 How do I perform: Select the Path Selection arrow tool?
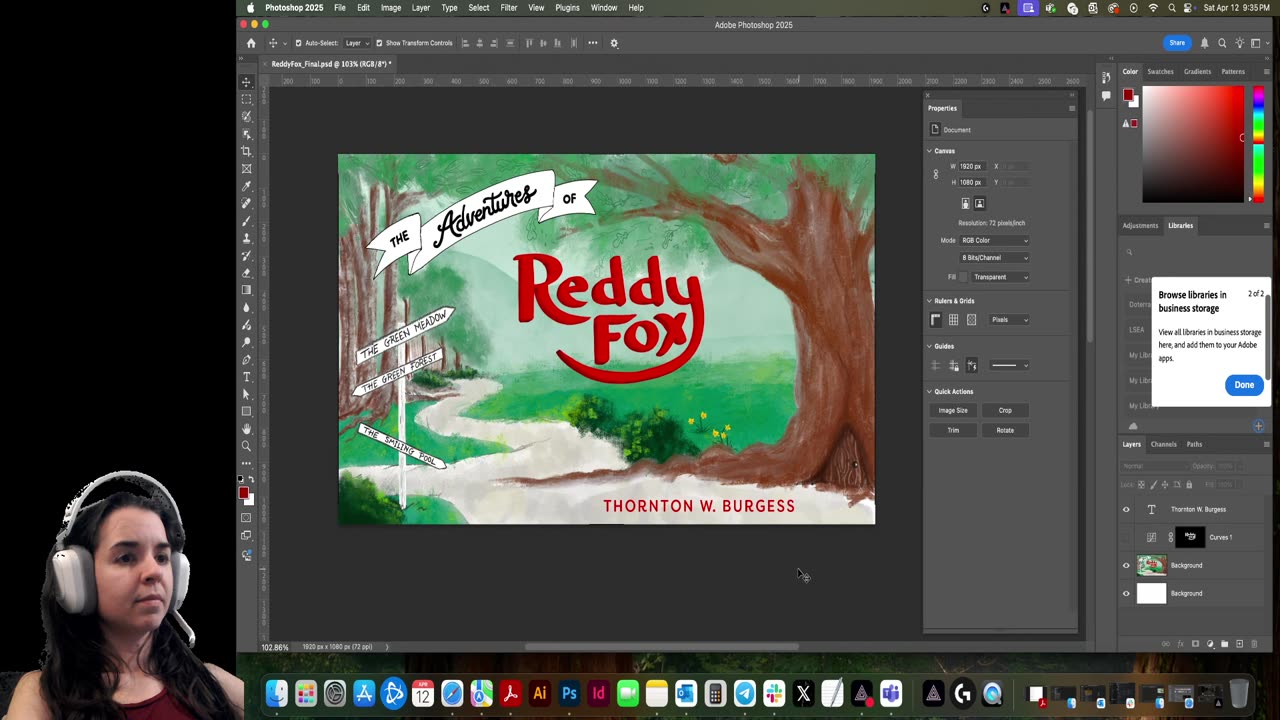pyautogui.click(x=246, y=394)
